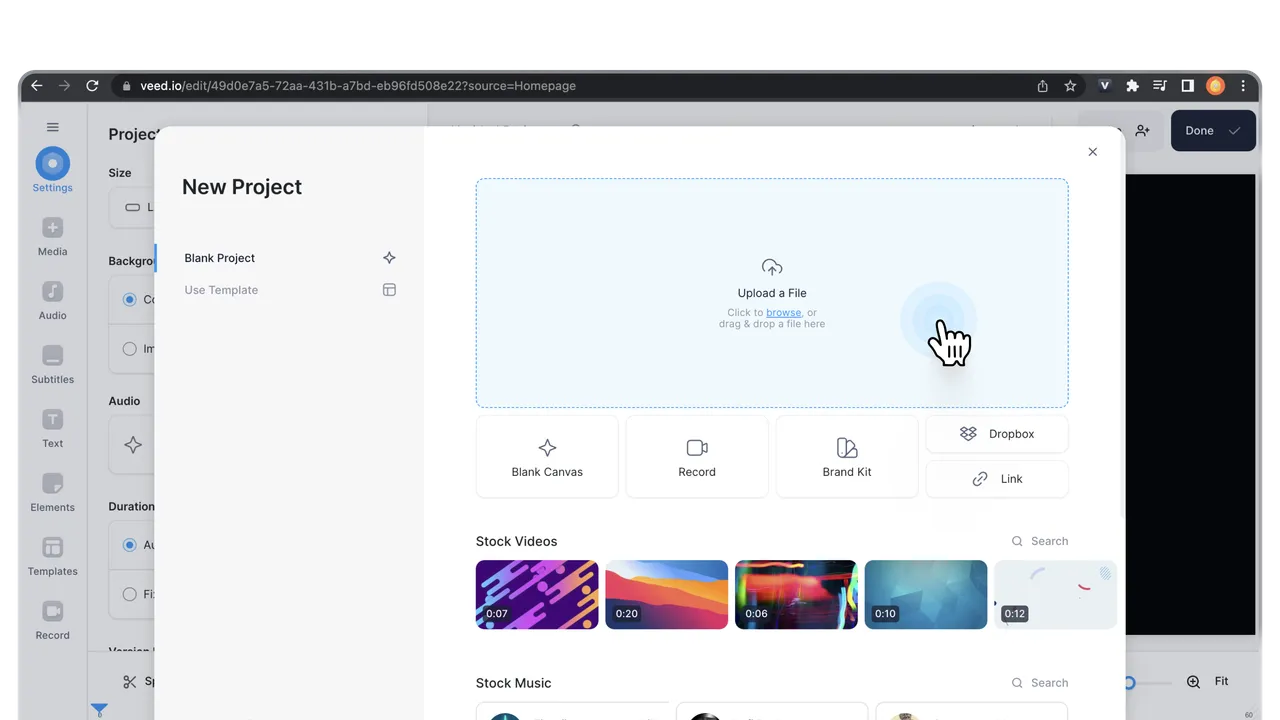Open the Chrome three-dot menu
The height and width of the screenshot is (720, 1280).
tap(1244, 86)
